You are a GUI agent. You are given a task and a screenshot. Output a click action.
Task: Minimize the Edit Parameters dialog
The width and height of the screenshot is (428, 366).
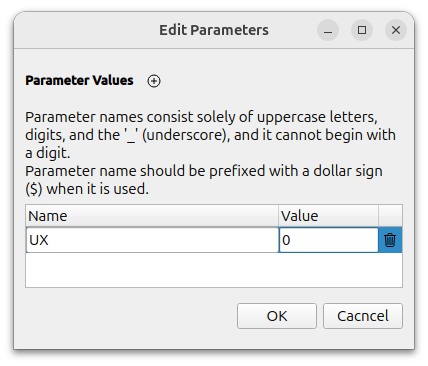click(328, 30)
